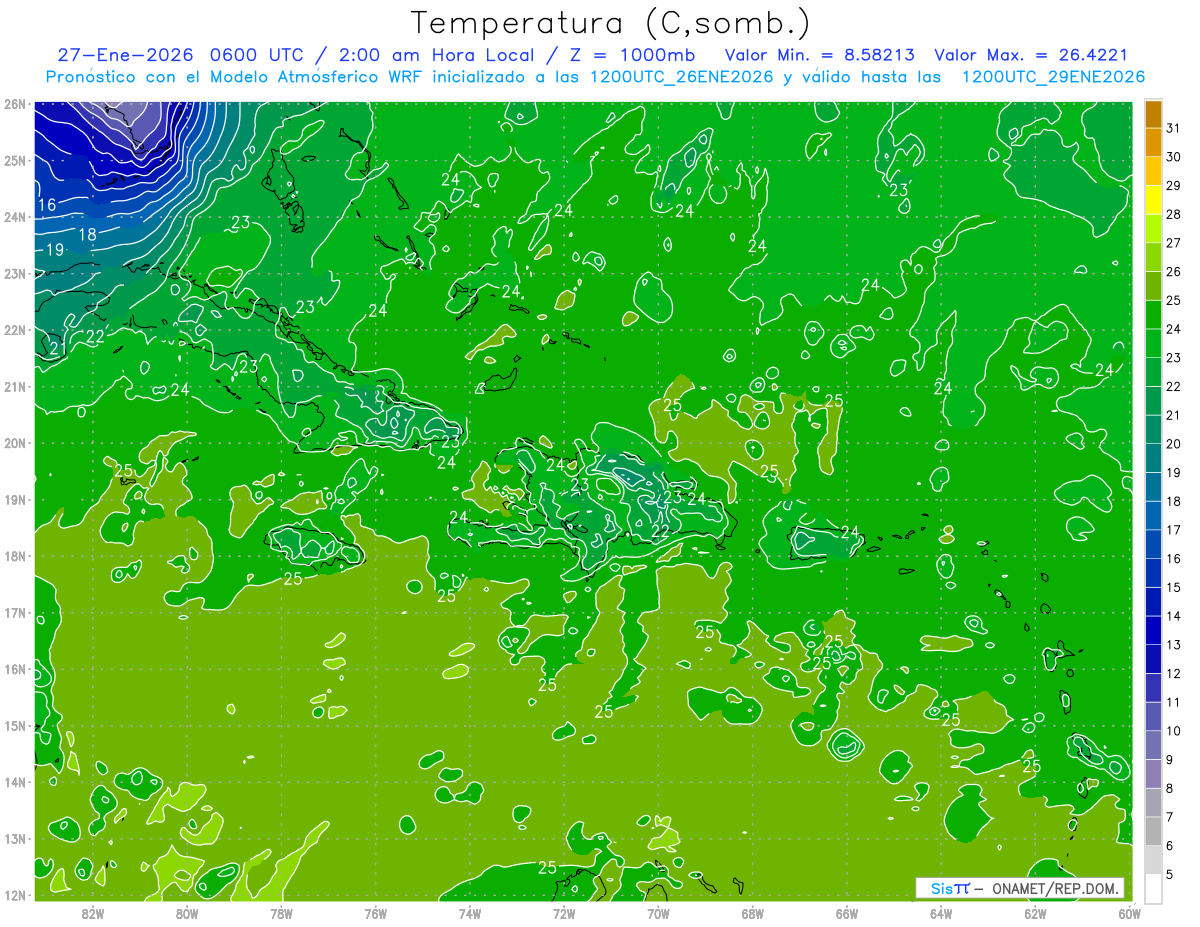Click the 26N latitude axis label
The width and height of the screenshot is (1200, 927).
14,104
